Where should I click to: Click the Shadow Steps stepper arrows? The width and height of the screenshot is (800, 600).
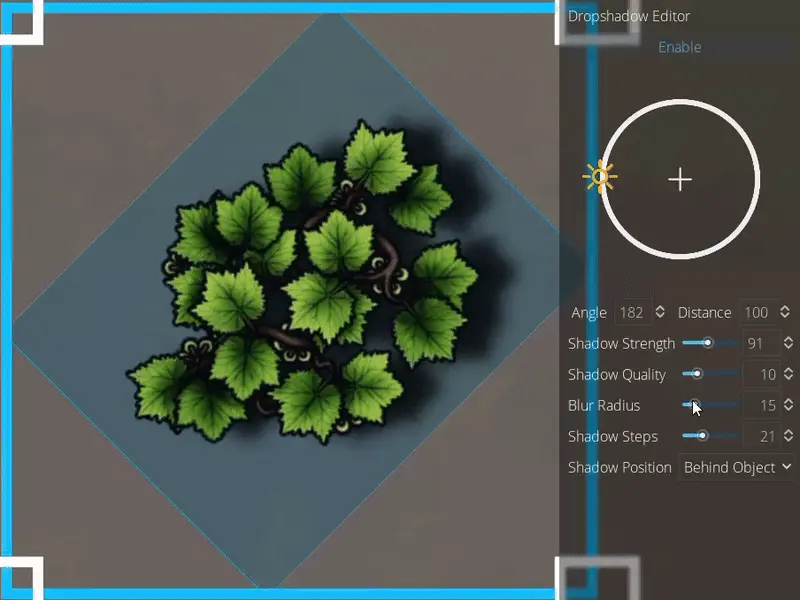coord(789,436)
